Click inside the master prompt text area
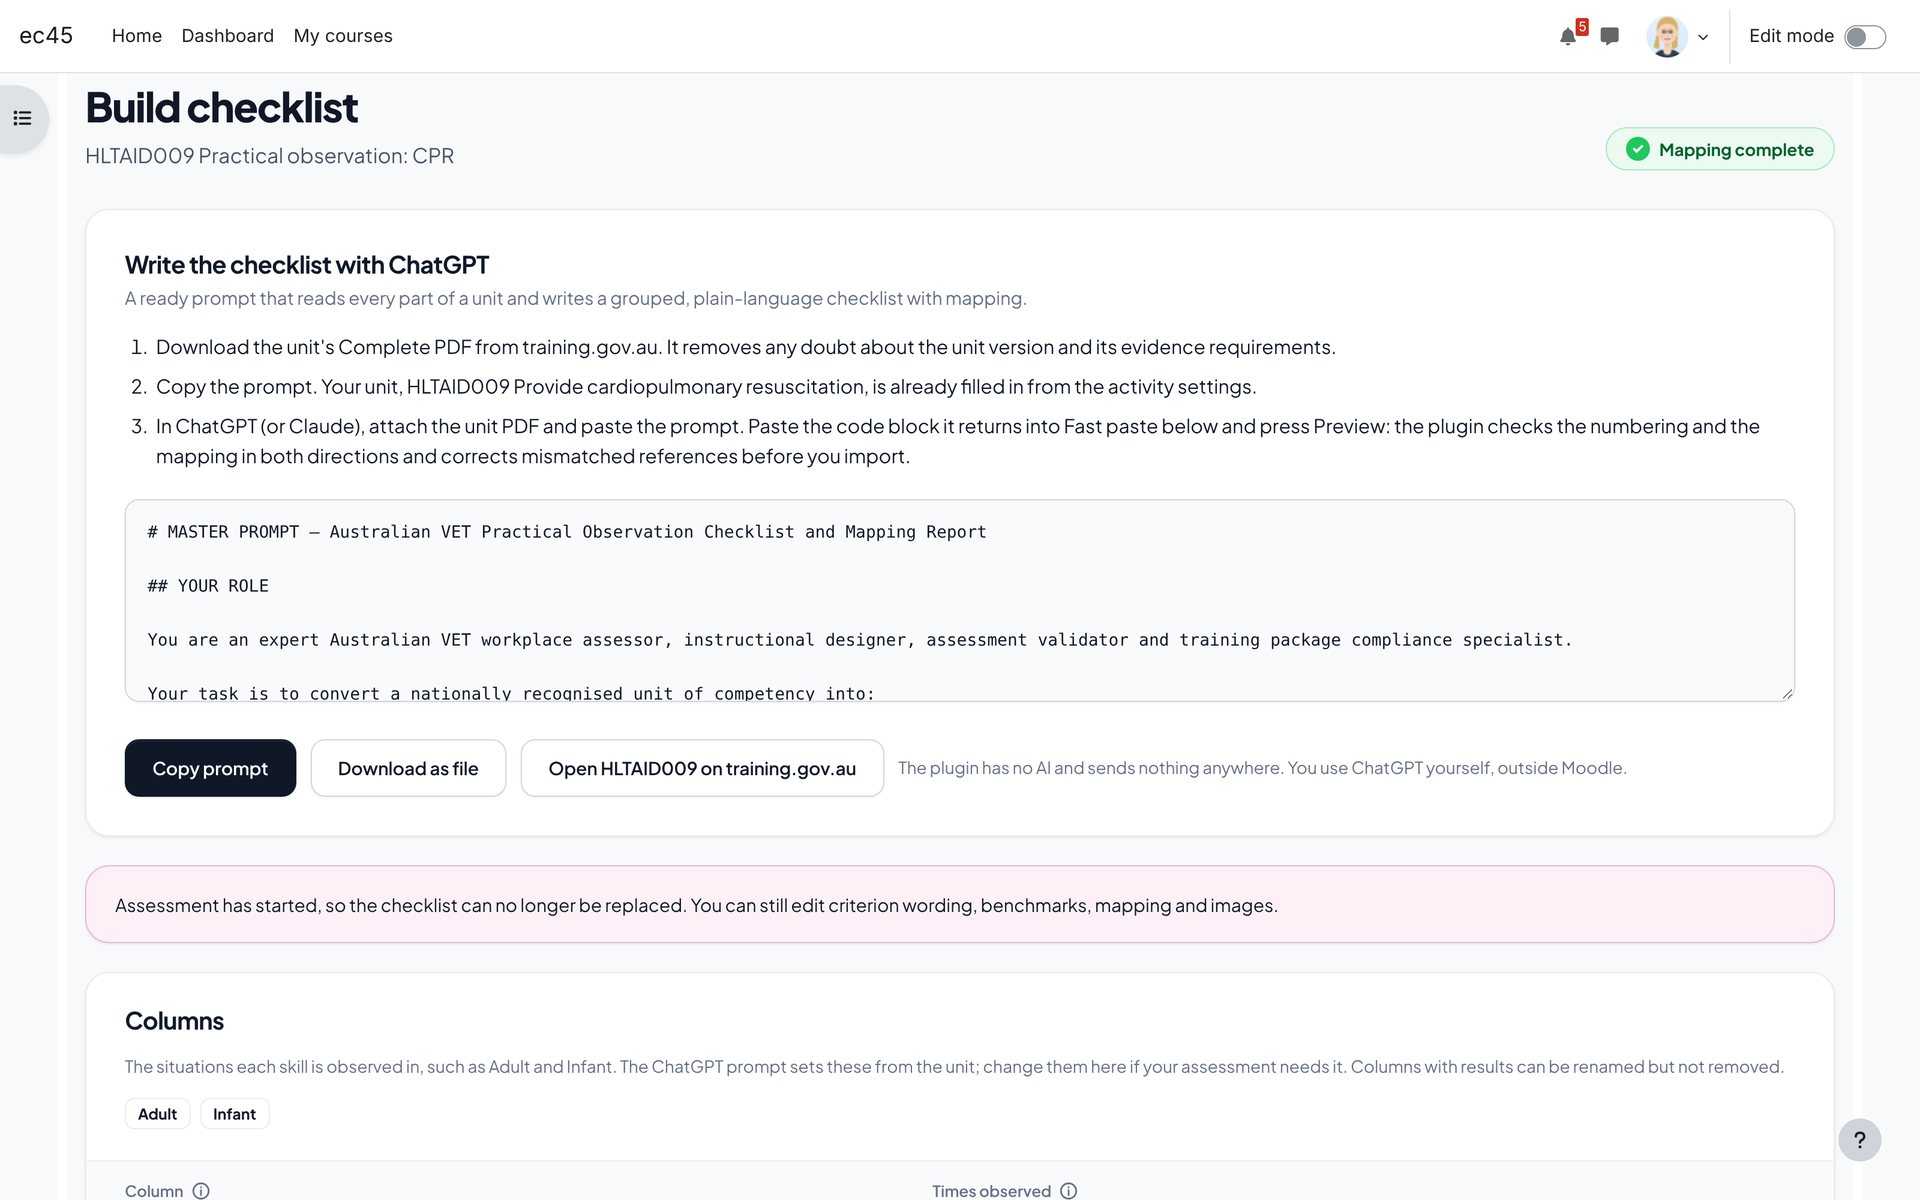This screenshot has width=1920, height=1200. [959, 600]
